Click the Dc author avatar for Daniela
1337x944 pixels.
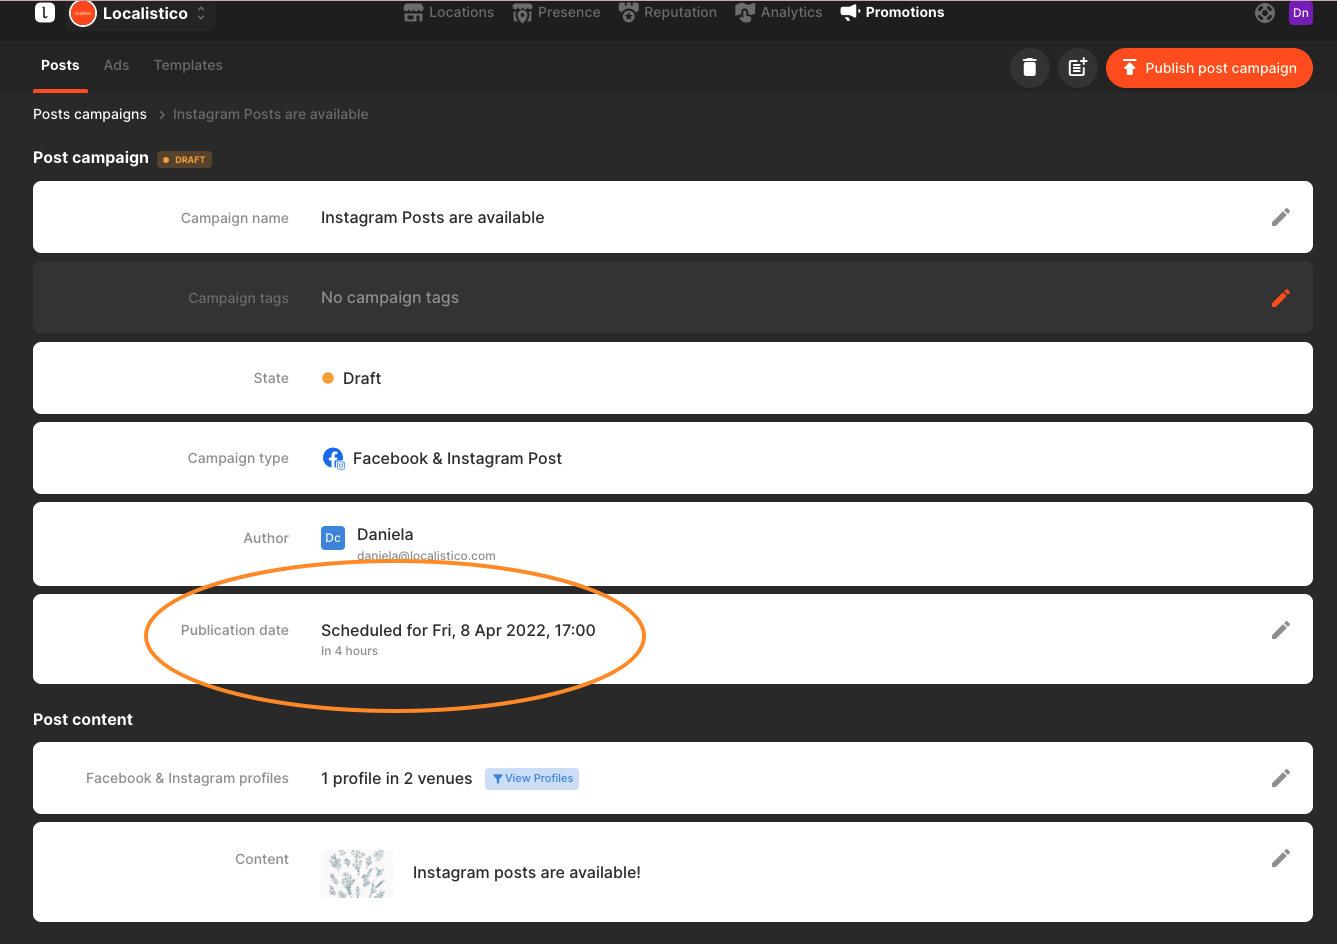[333, 538]
